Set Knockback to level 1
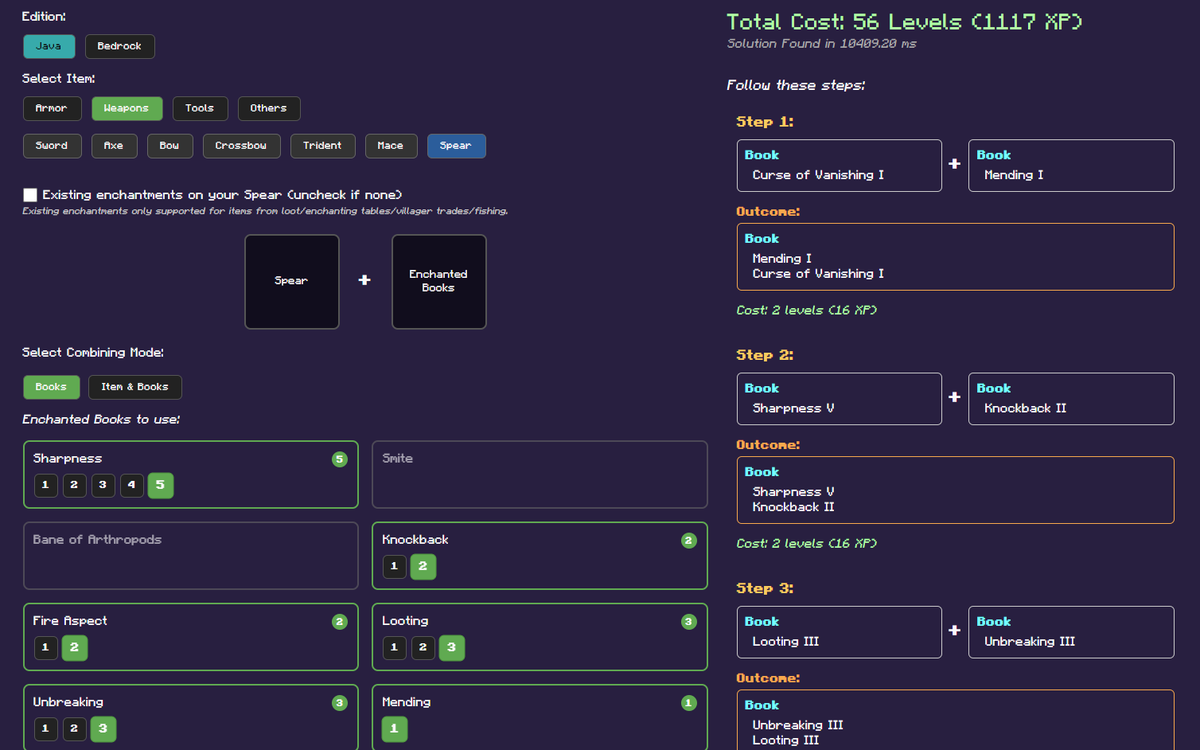Viewport: 1200px width, 750px height. (394, 567)
